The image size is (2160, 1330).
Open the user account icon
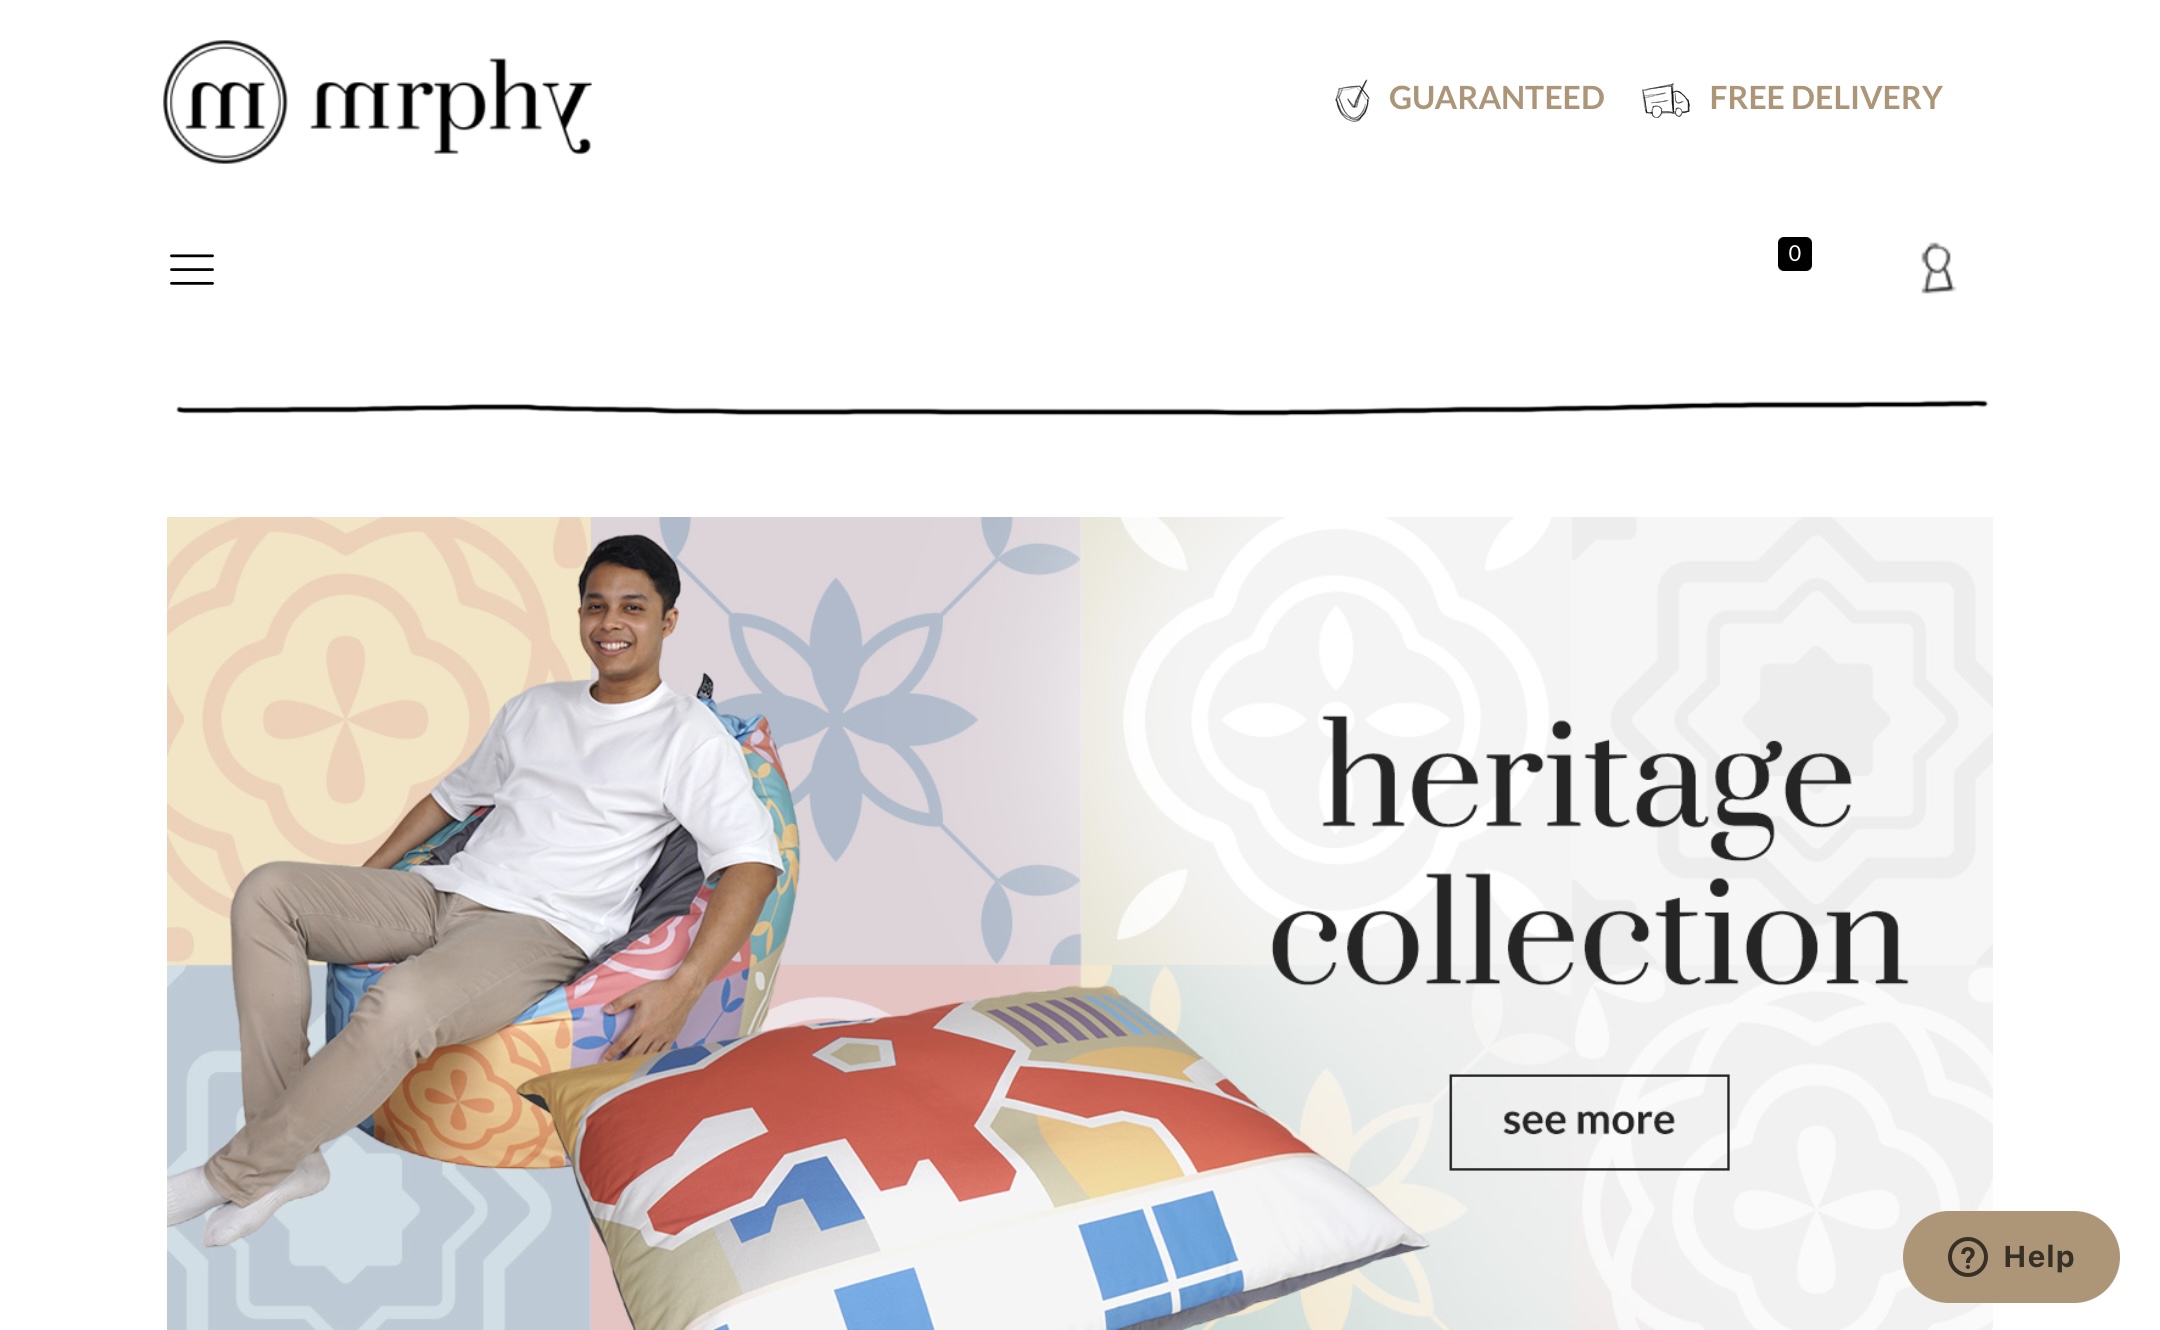pyautogui.click(x=1937, y=268)
